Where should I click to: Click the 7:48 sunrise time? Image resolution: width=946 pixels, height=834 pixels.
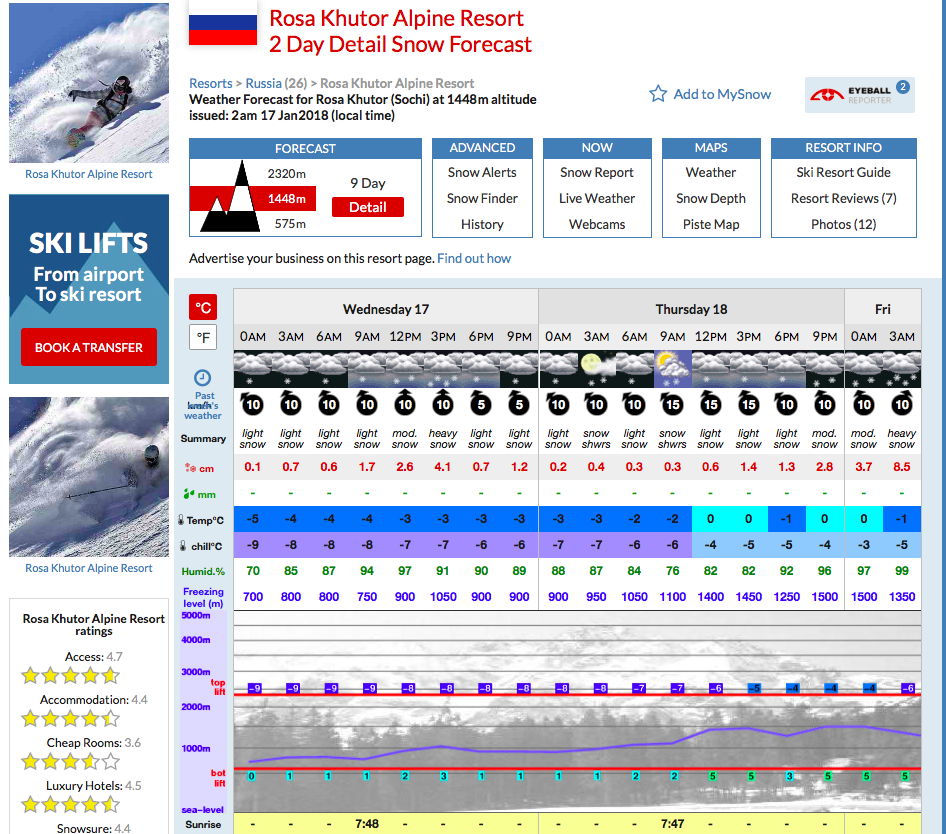[367, 824]
